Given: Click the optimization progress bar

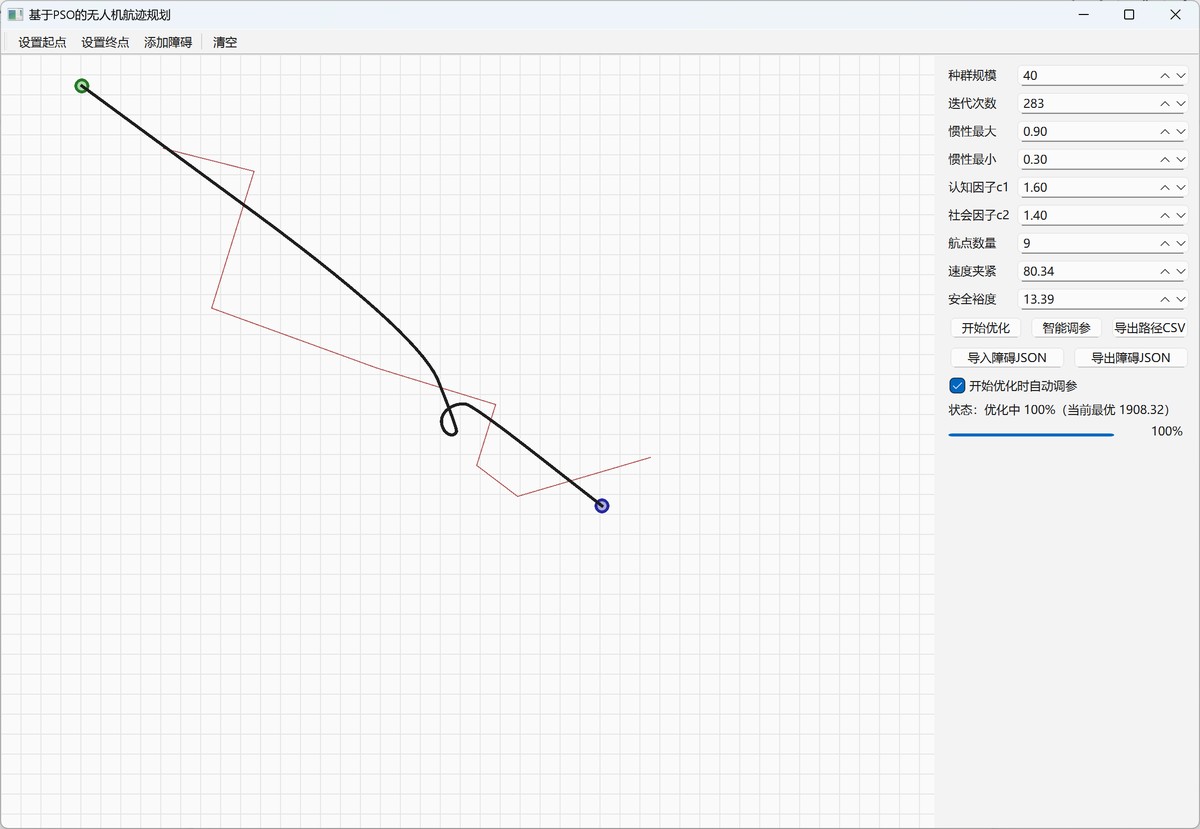Looking at the screenshot, I should coord(1031,434).
